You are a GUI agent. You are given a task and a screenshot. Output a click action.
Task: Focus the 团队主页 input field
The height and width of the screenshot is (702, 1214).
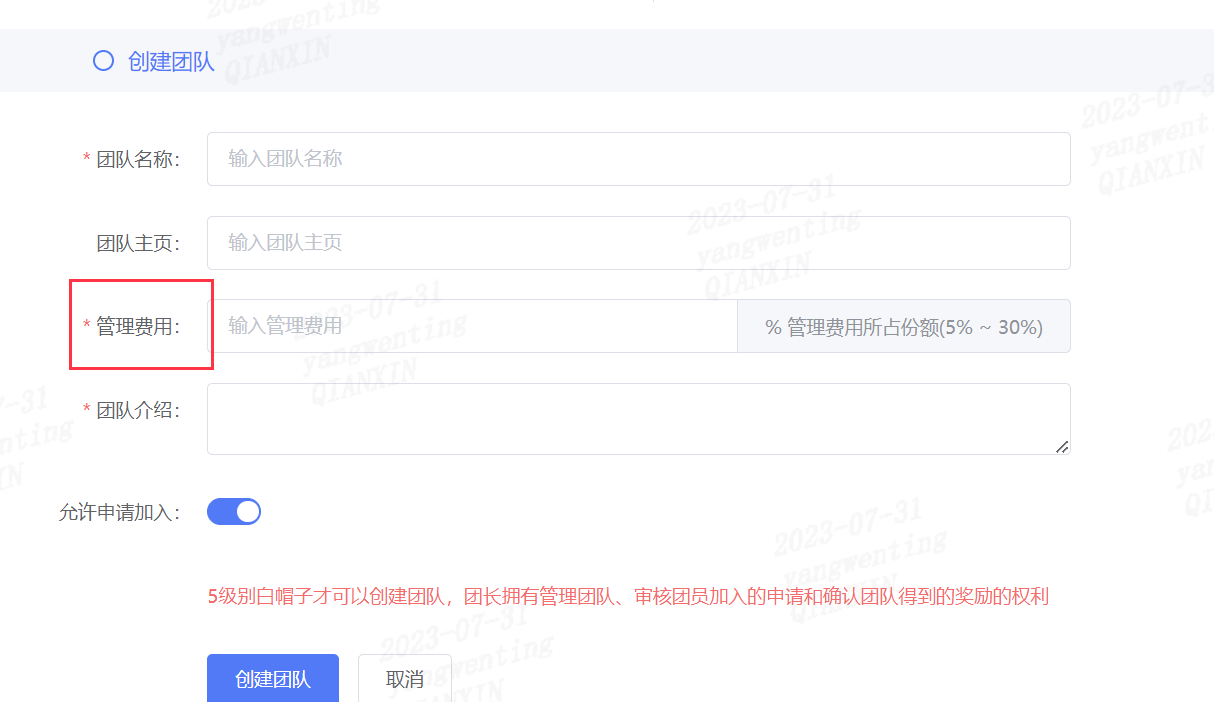(x=638, y=243)
